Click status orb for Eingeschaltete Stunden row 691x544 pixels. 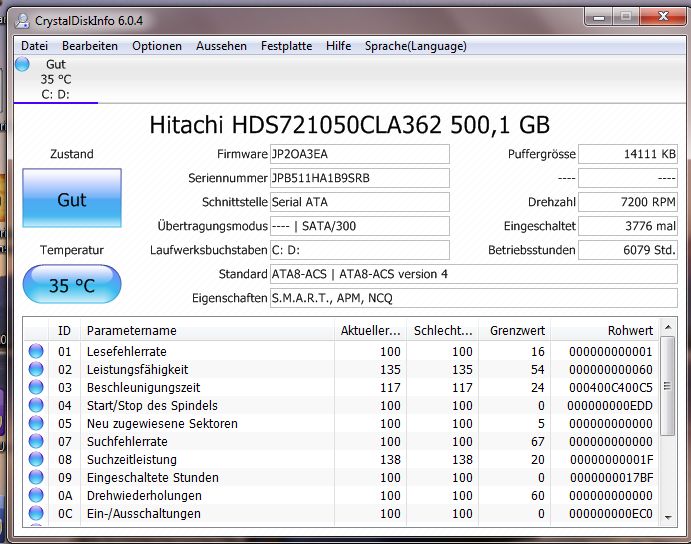(36, 477)
